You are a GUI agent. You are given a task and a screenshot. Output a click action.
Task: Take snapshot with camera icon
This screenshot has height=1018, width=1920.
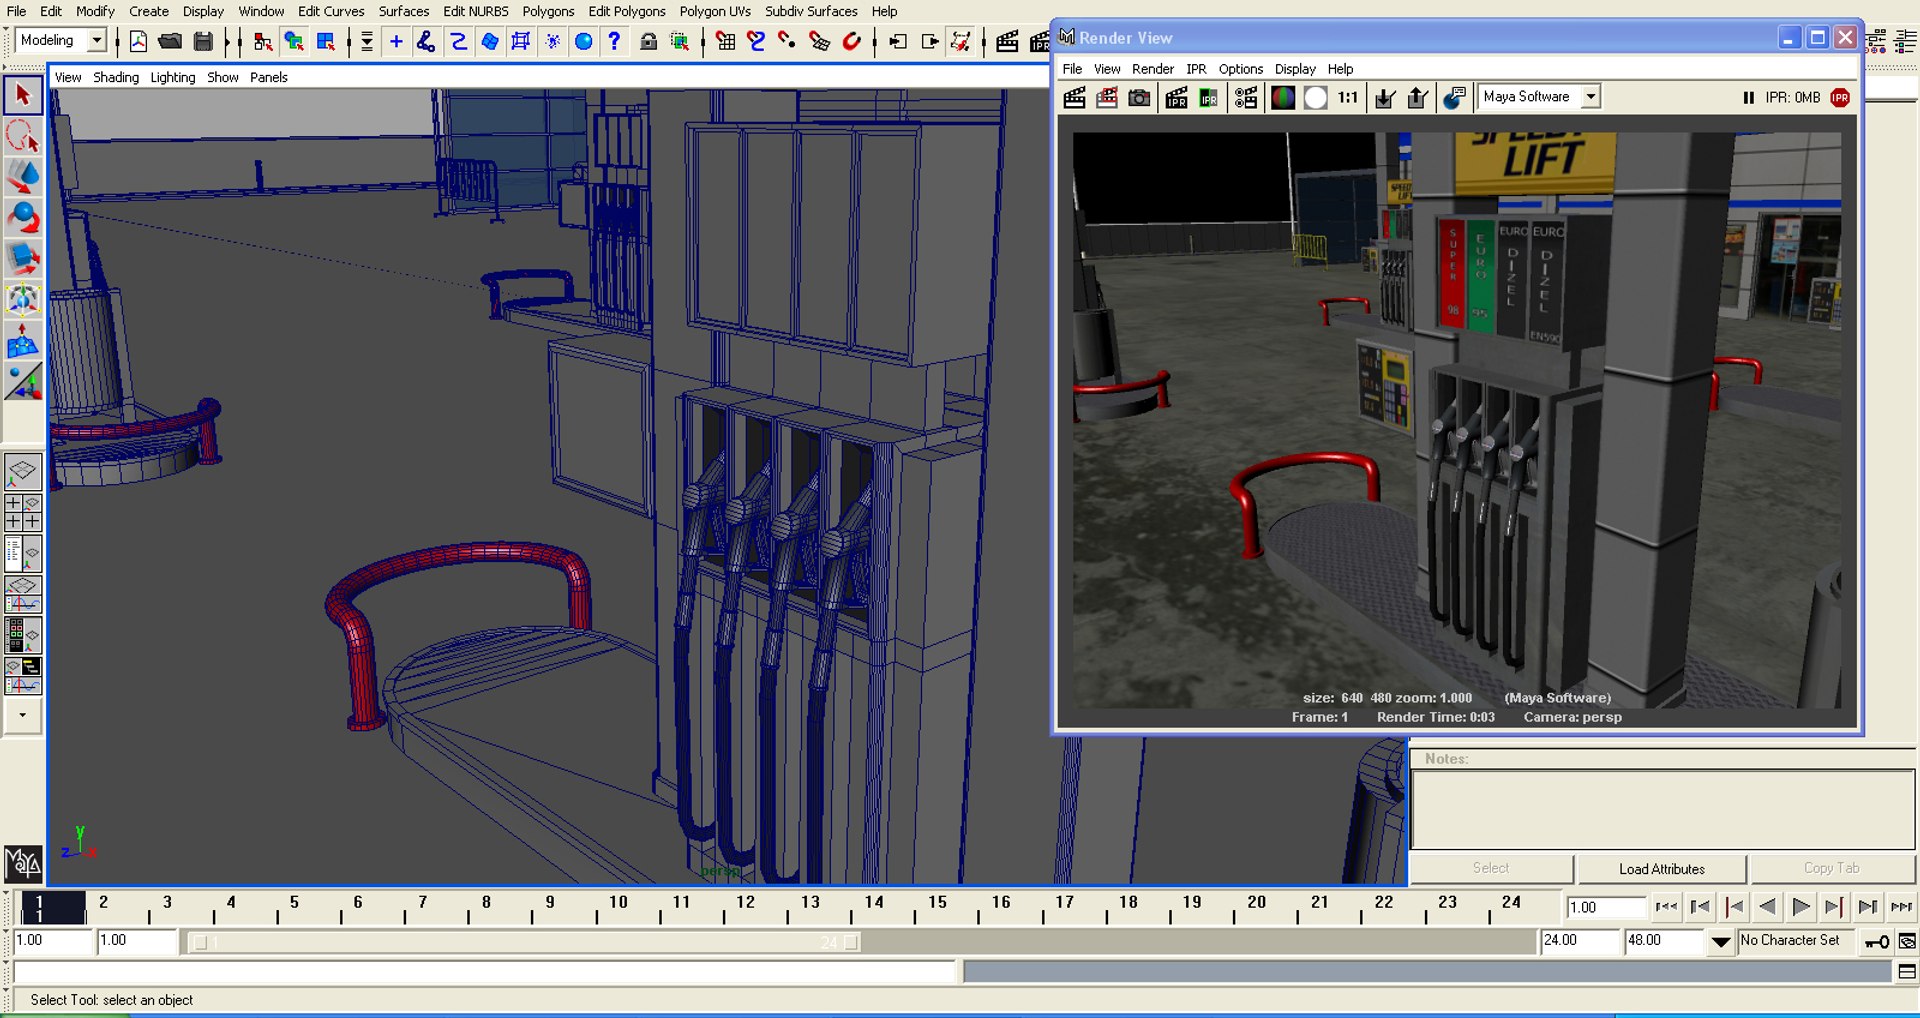point(1139,97)
